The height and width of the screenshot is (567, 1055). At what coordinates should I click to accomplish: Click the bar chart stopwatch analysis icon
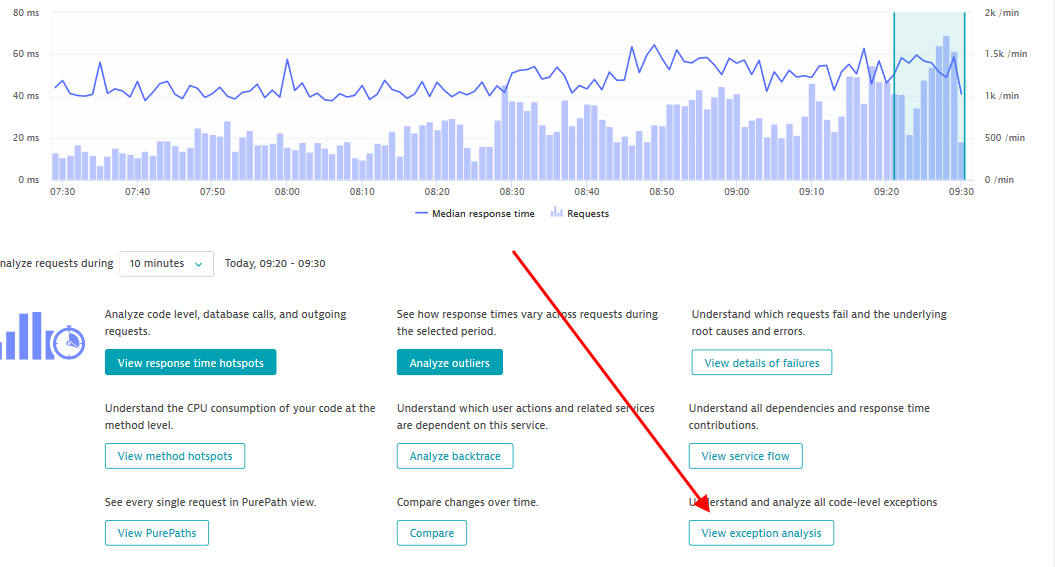click(43, 337)
